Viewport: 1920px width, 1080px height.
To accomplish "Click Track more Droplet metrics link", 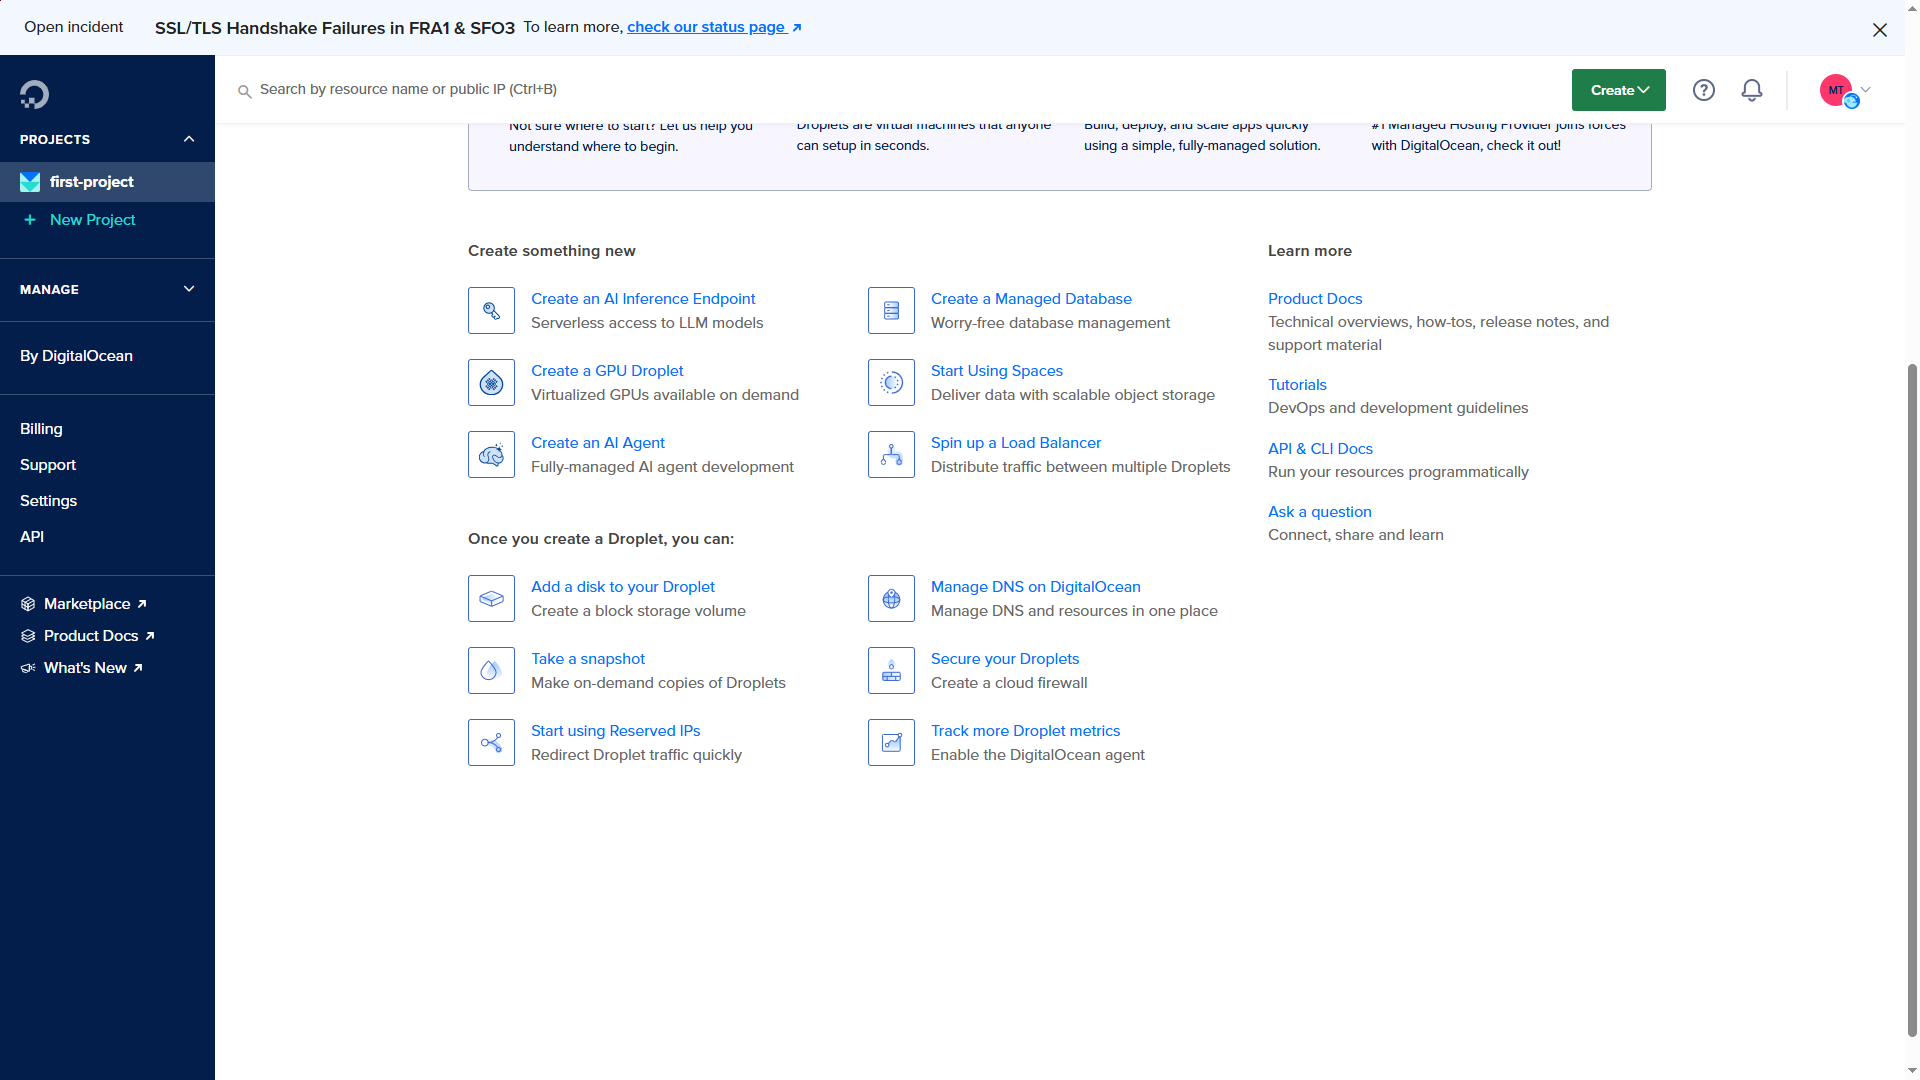I will [x=1025, y=731].
